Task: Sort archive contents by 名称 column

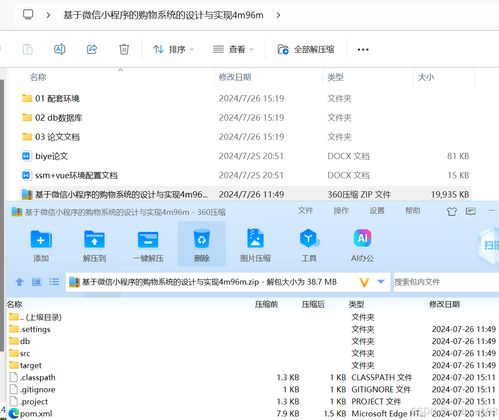Action: point(14,304)
